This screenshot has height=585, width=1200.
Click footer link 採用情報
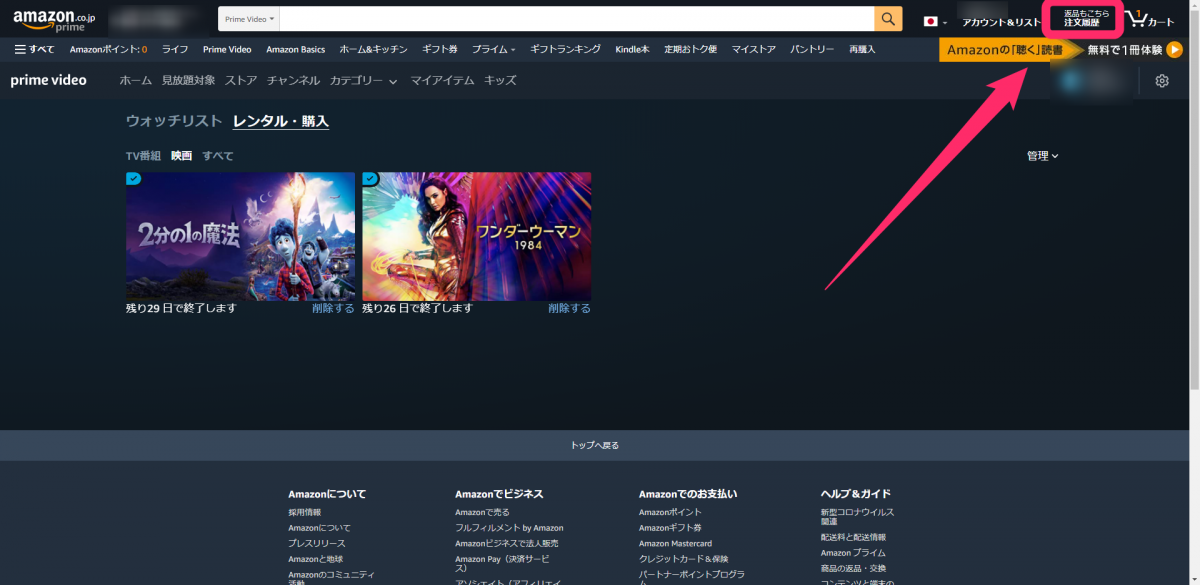point(305,513)
